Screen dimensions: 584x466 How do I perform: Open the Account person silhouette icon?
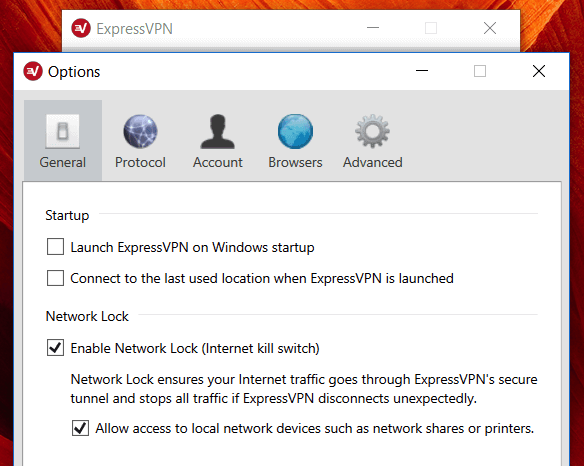coord(218,131)
